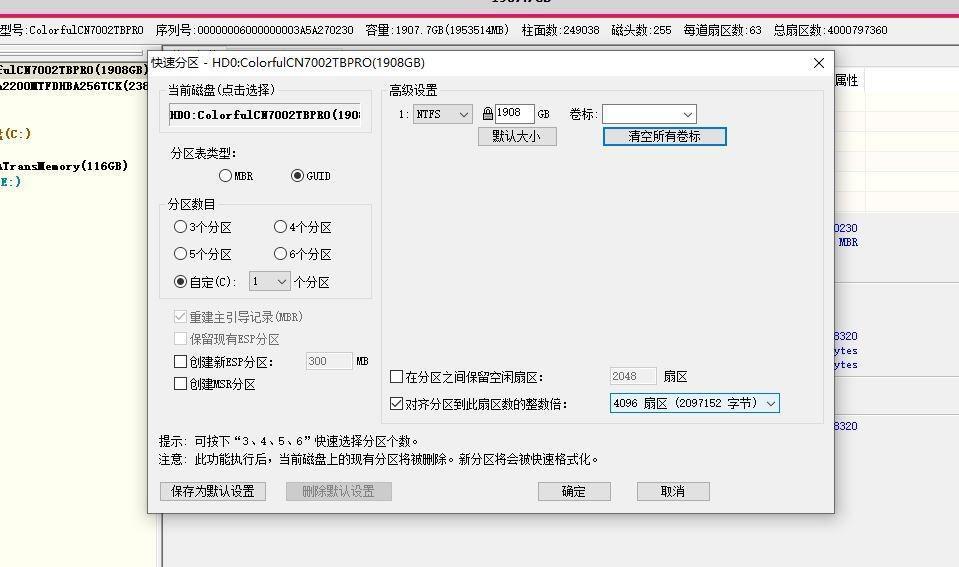Click the 清空所有卷标 button
The height and width of the screenshot is (567, 959).
click(664, 136)
